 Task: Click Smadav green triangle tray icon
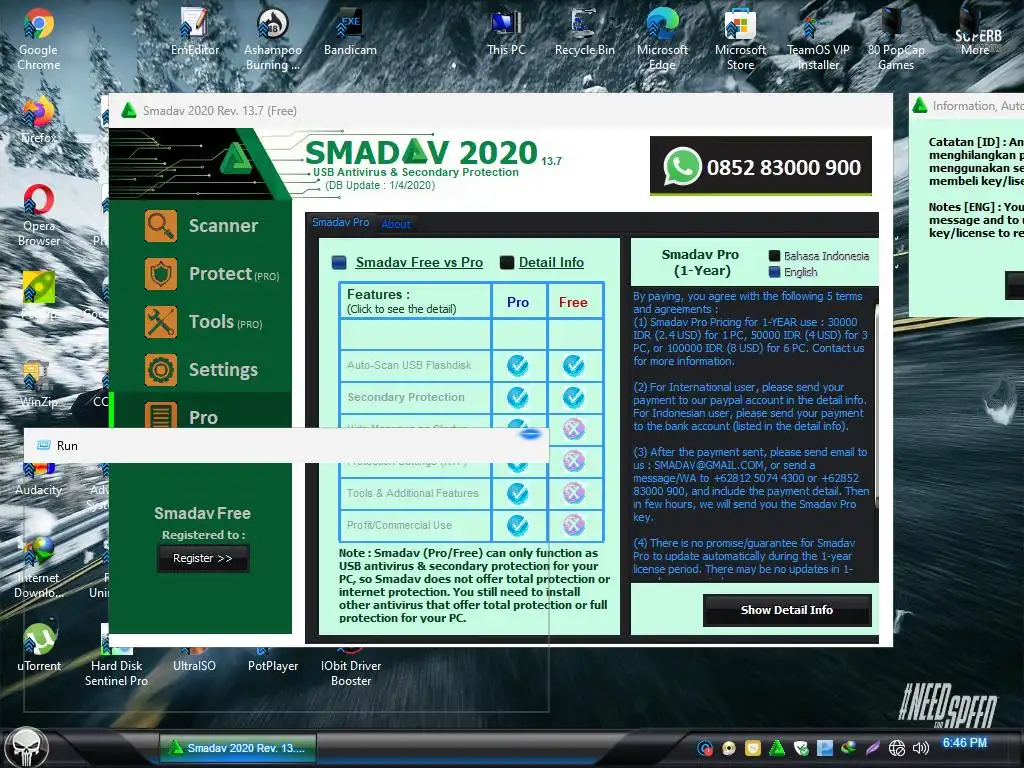(x=777, y=748)
